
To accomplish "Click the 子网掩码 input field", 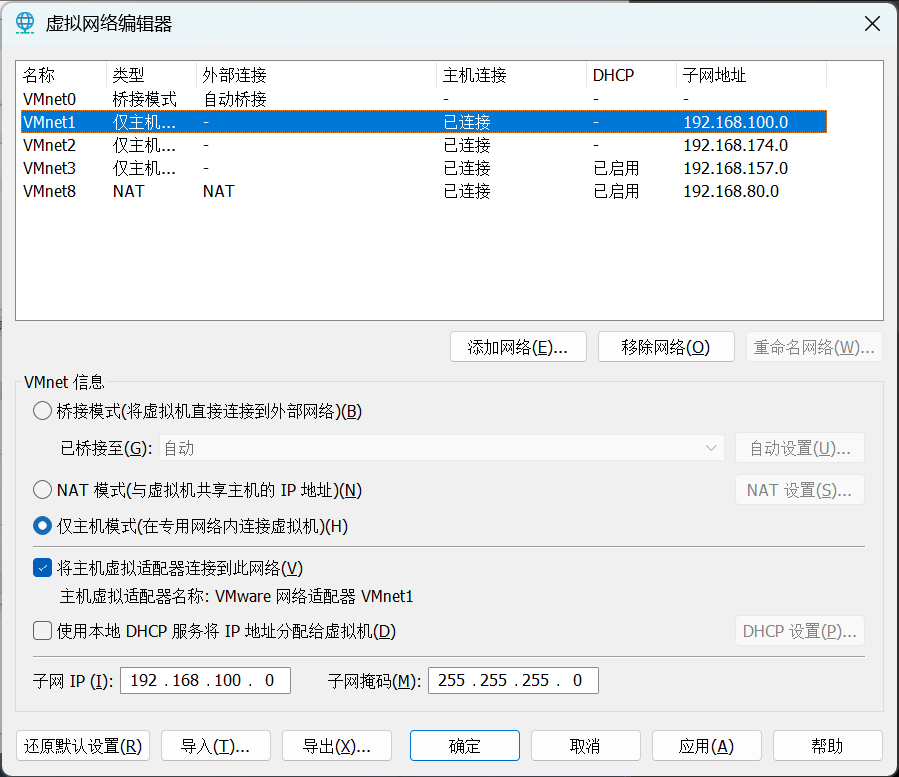I will click(x=513, y=680).
